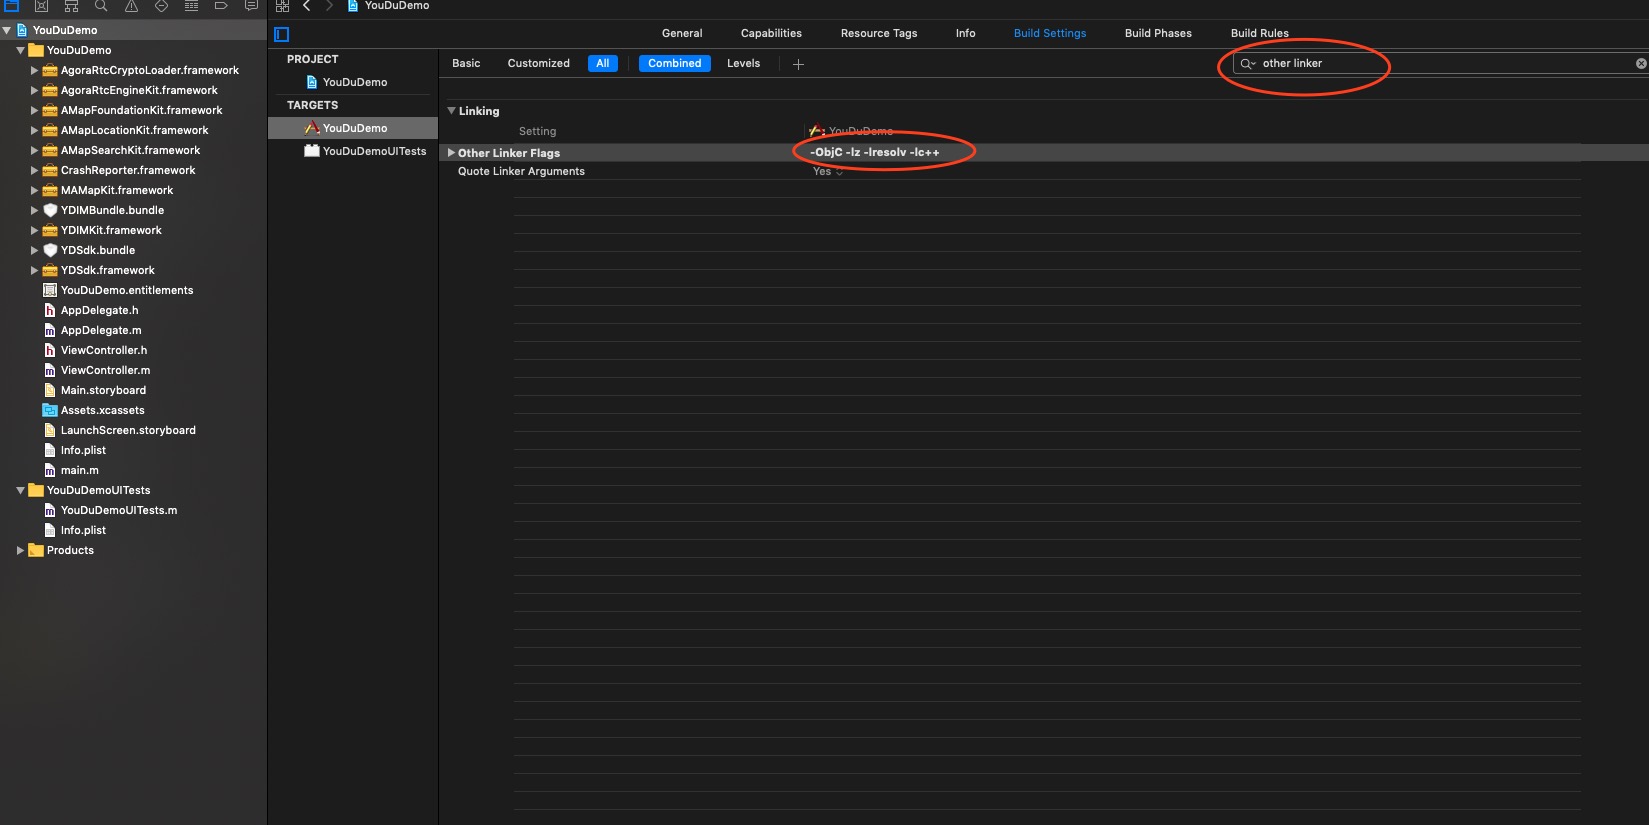Go back in editor history
The image size is (1649, 825).
click(x=307, y=6)
